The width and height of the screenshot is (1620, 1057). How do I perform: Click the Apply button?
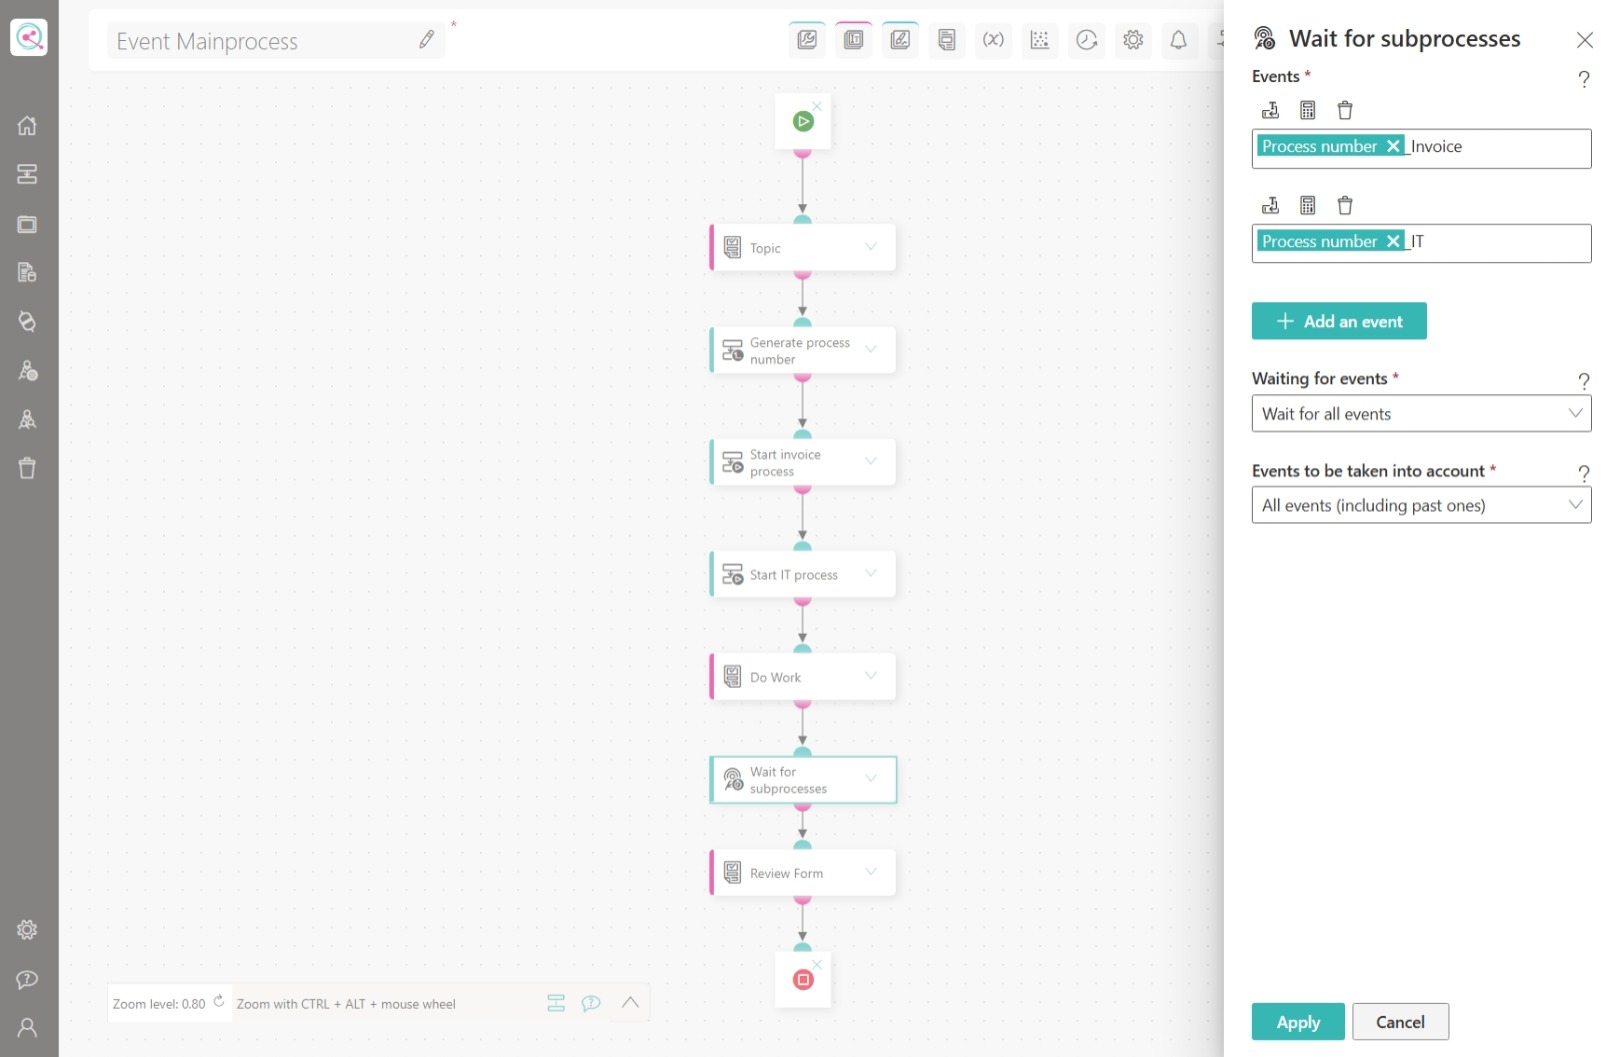pyautogui.click(x=1298, y=1022)
